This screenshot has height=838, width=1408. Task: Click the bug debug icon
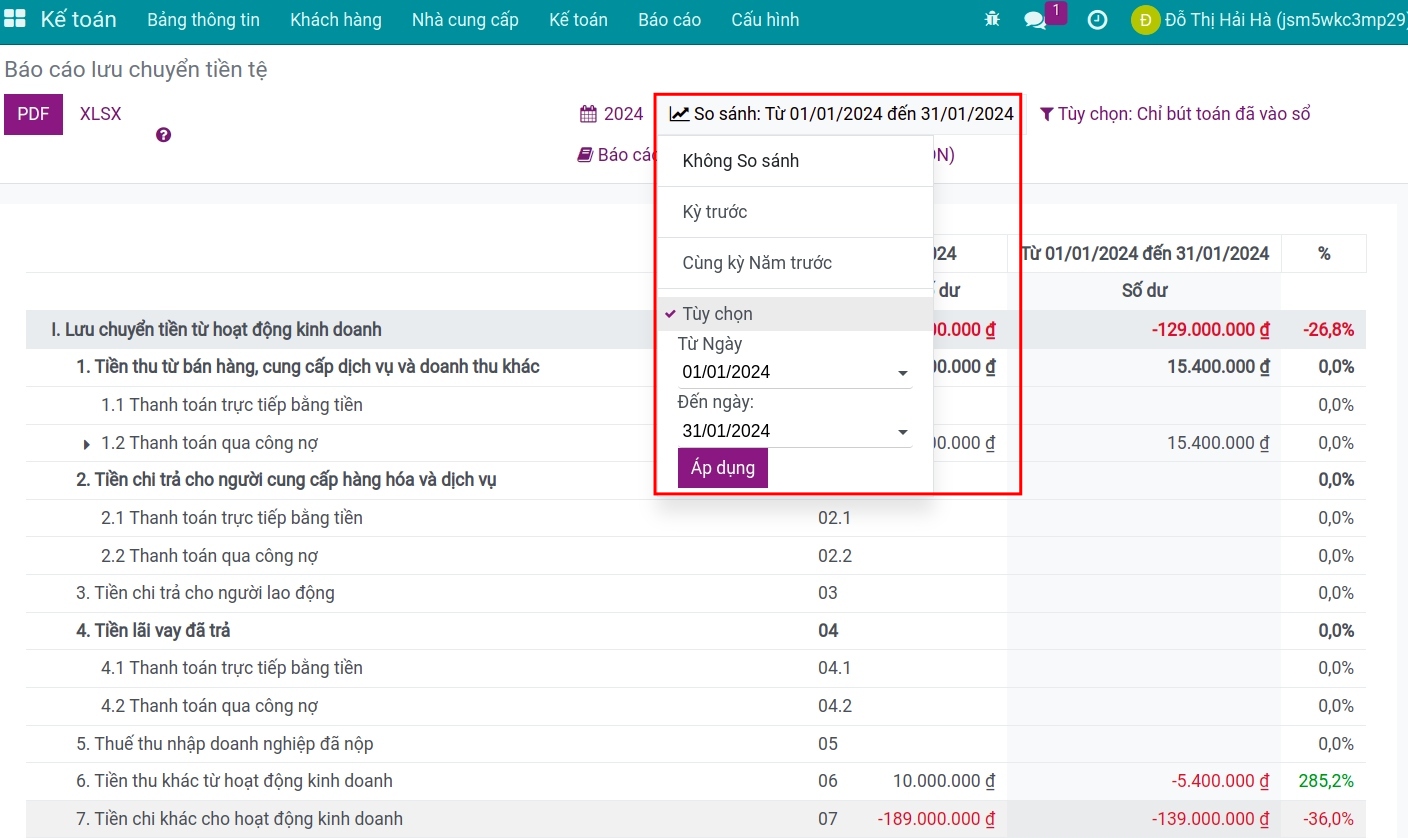991,20
